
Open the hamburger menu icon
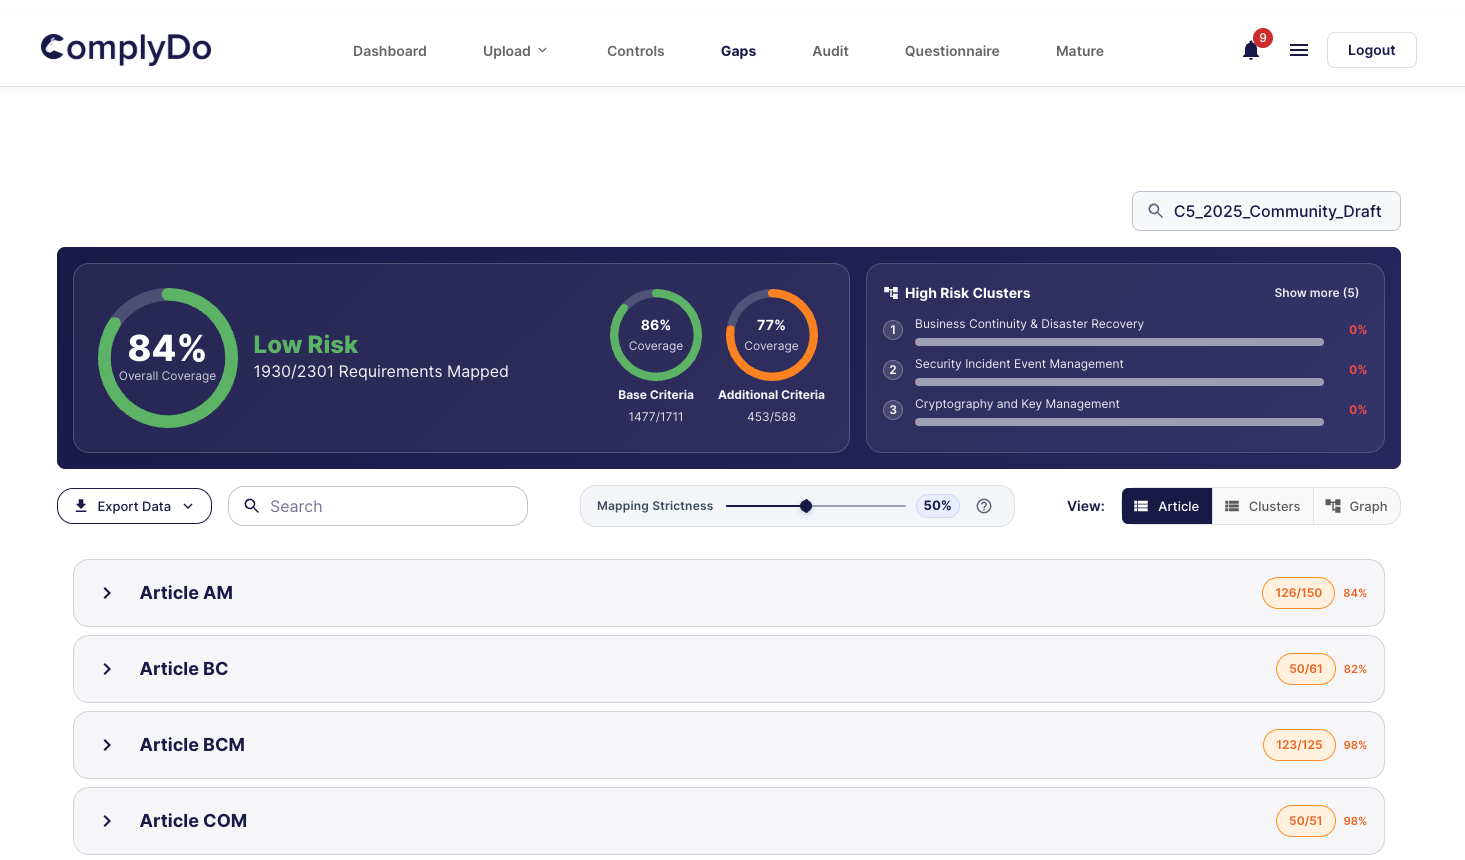[1299, 50]
